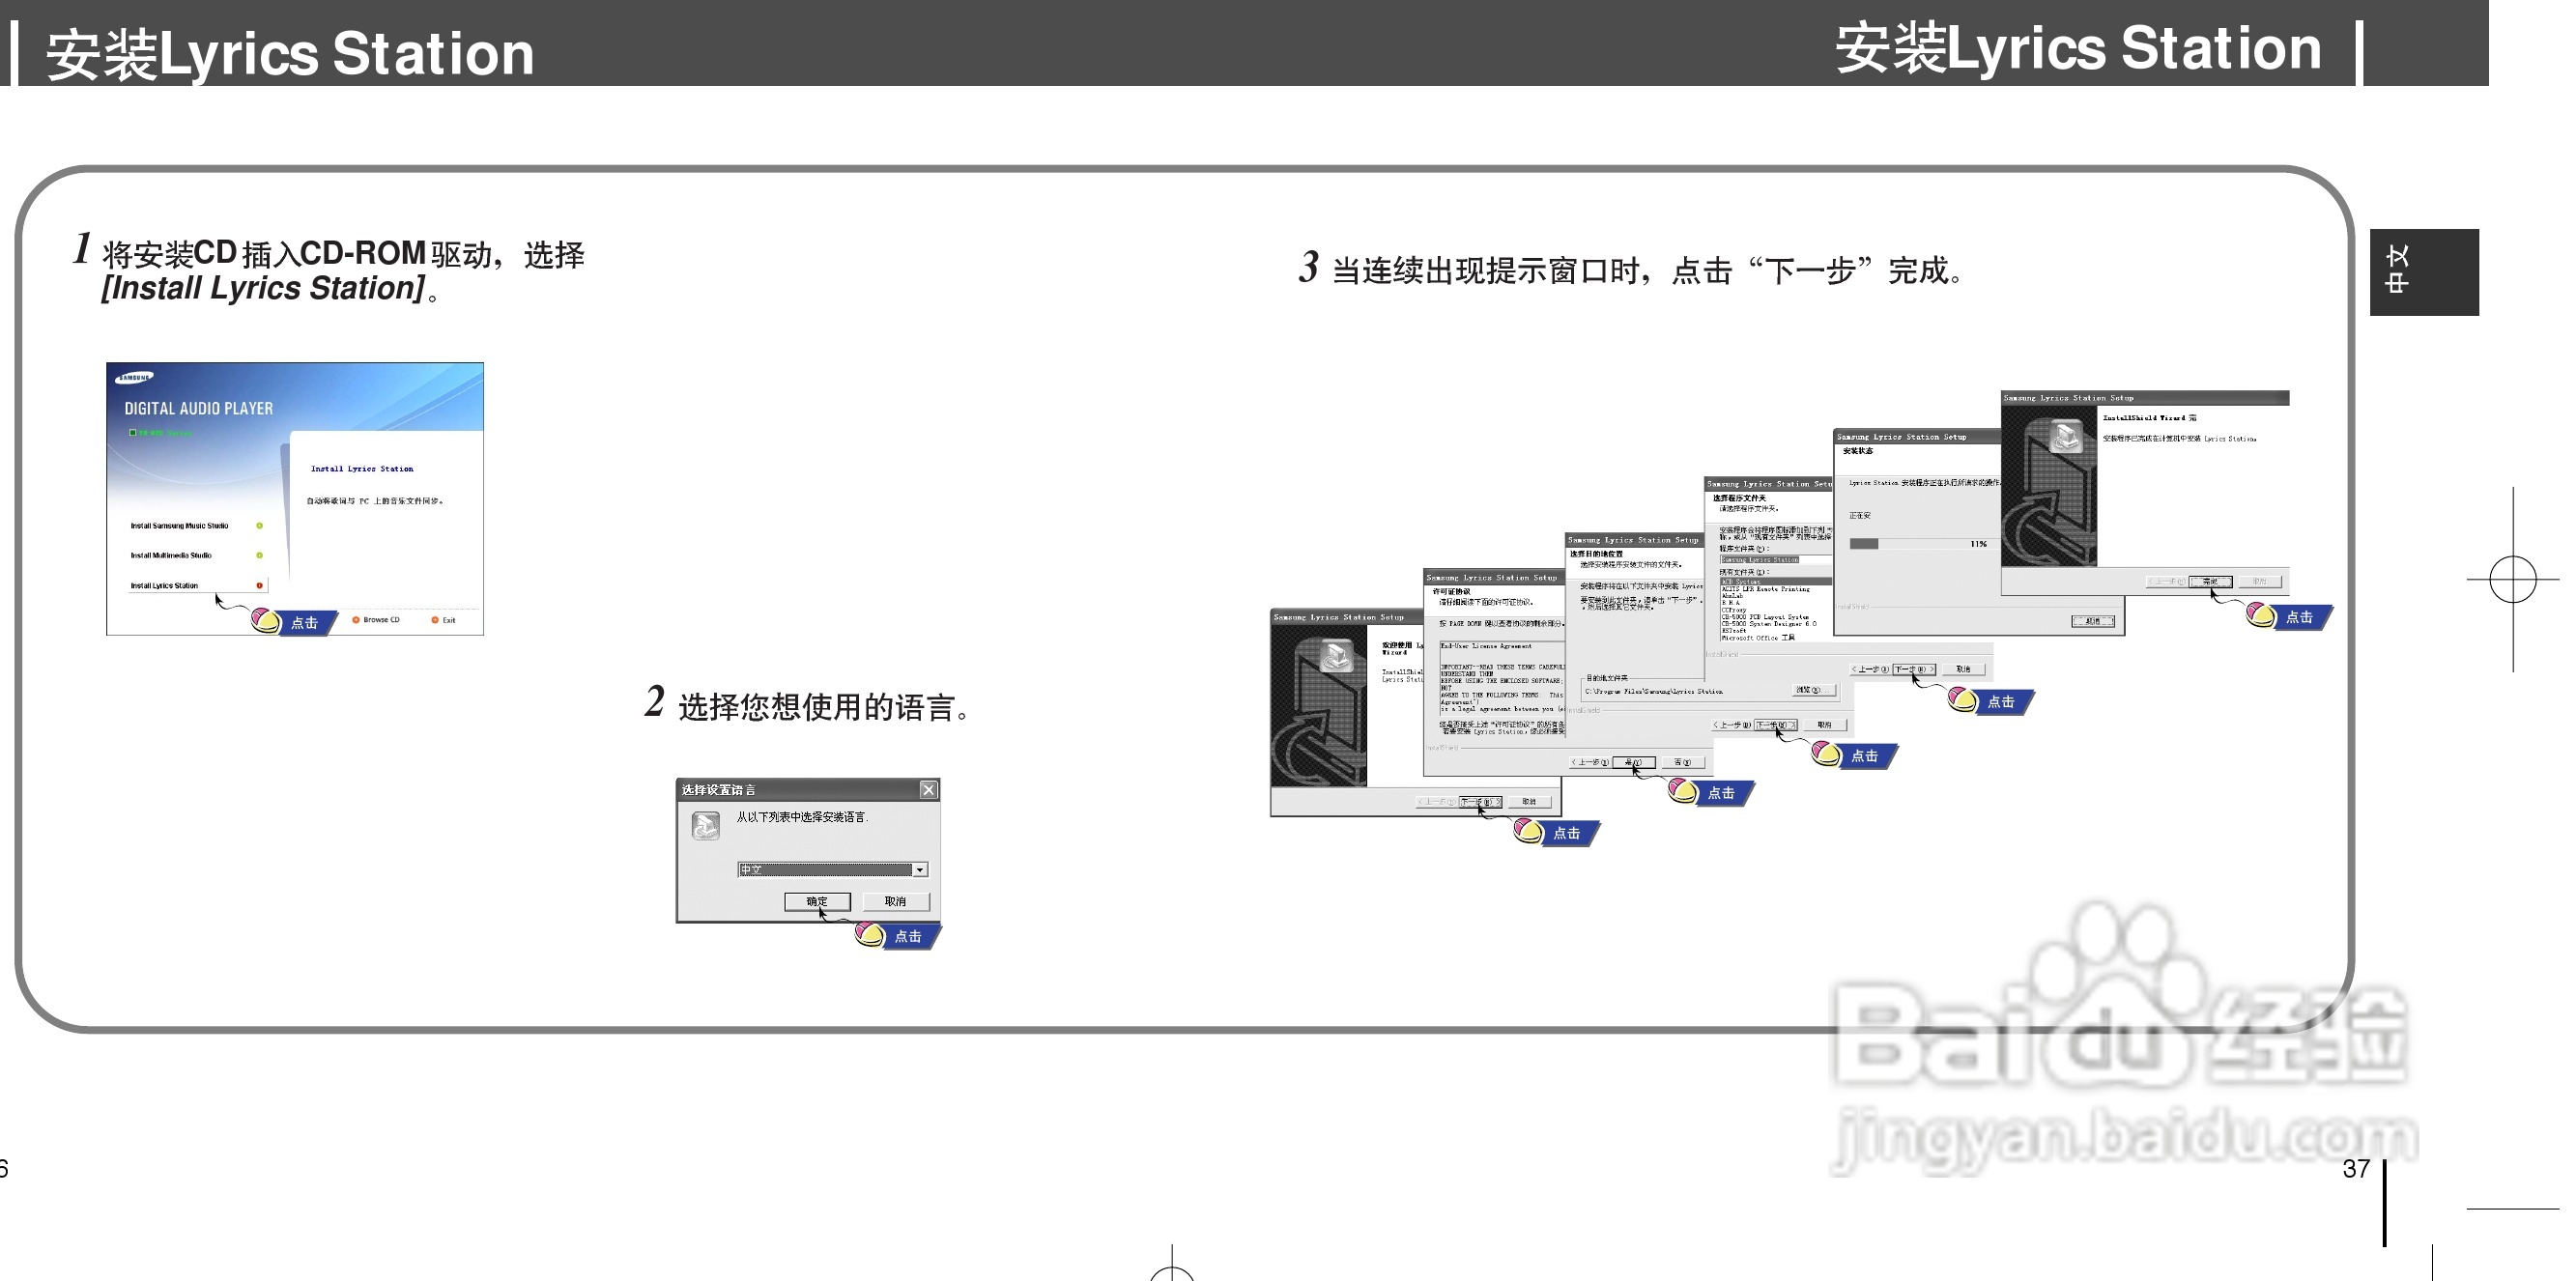This screenshot has width=2576, height=1281.
Task: Click the 完成 button in the final wizard
Action: click(2209, 582)
